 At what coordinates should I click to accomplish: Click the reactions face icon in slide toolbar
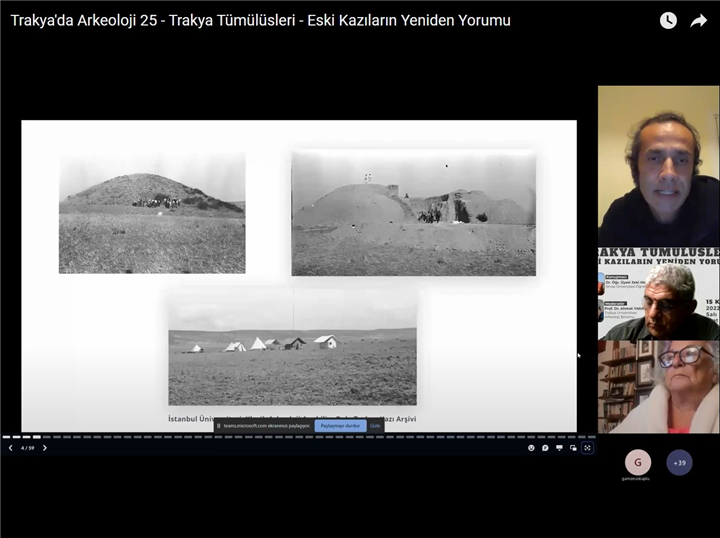[x=531, y=448]
